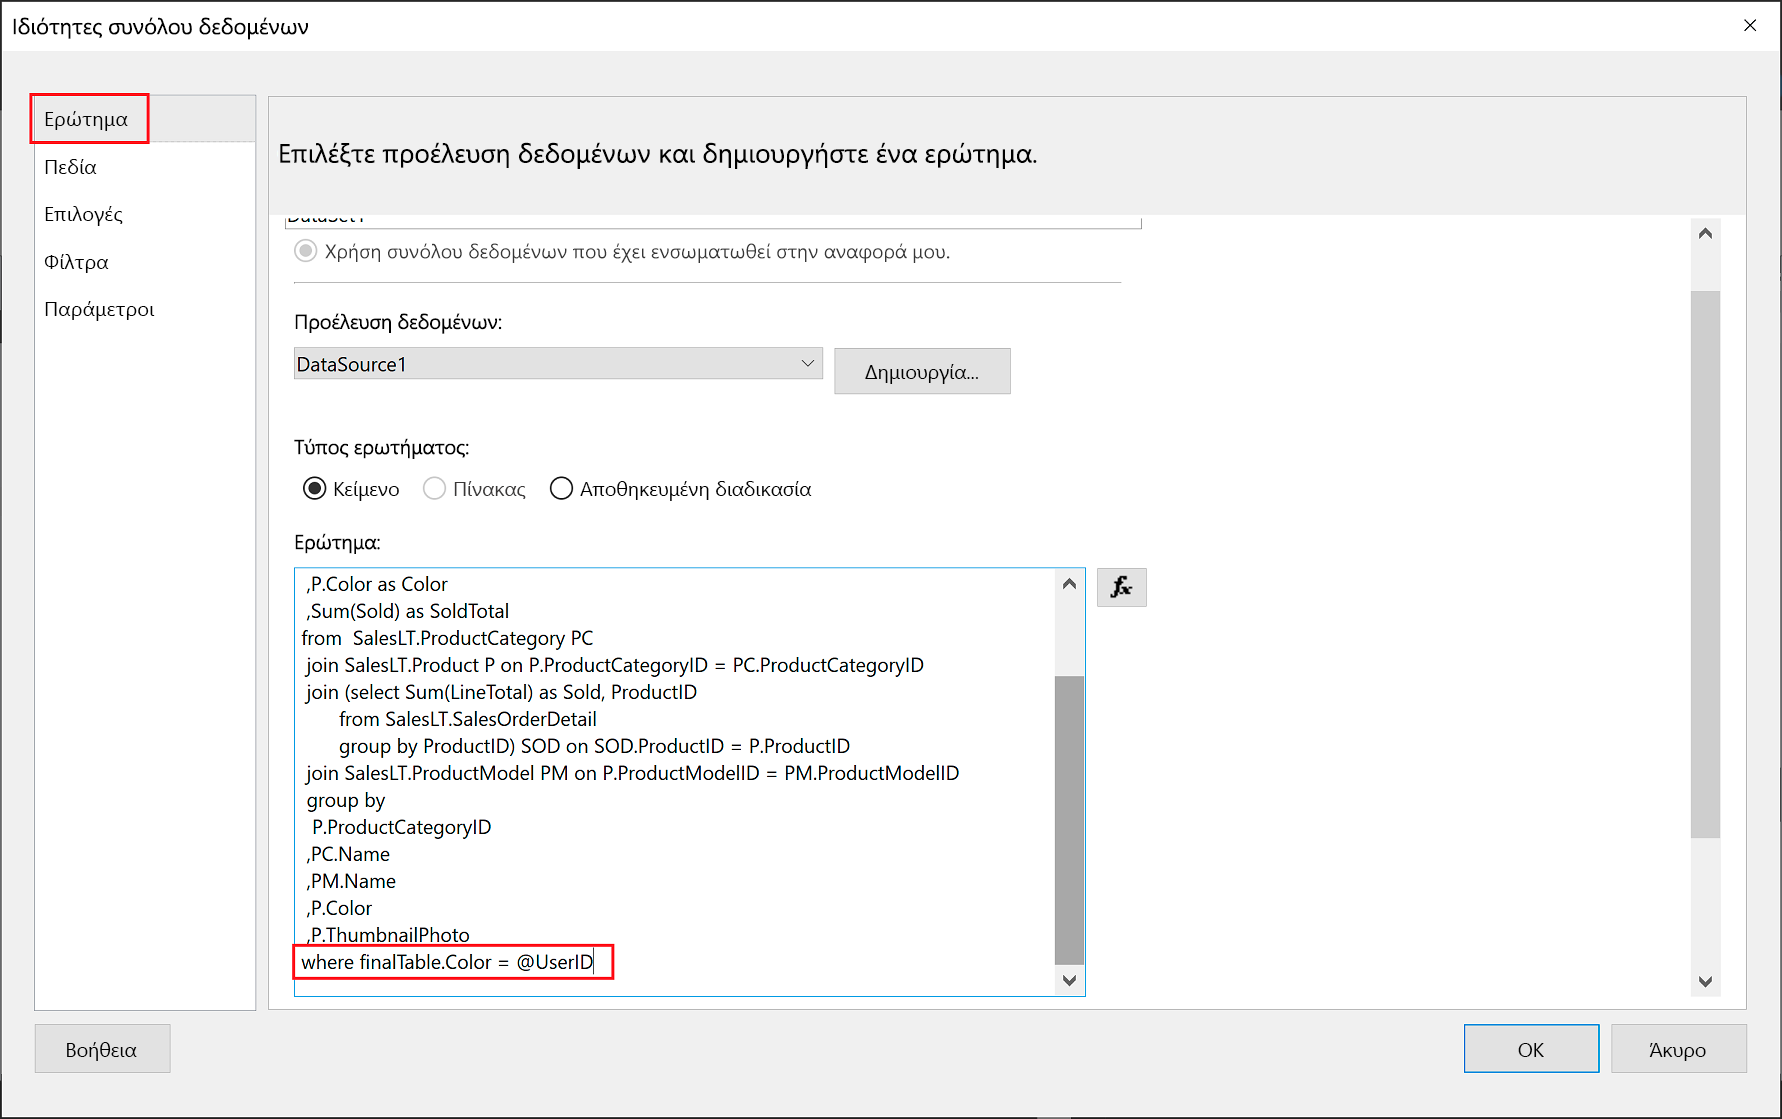The height and width of the screenshot is (1119, 1782).
Task: Click the Άκυρο button
Action: [x=1678, y=1050]
